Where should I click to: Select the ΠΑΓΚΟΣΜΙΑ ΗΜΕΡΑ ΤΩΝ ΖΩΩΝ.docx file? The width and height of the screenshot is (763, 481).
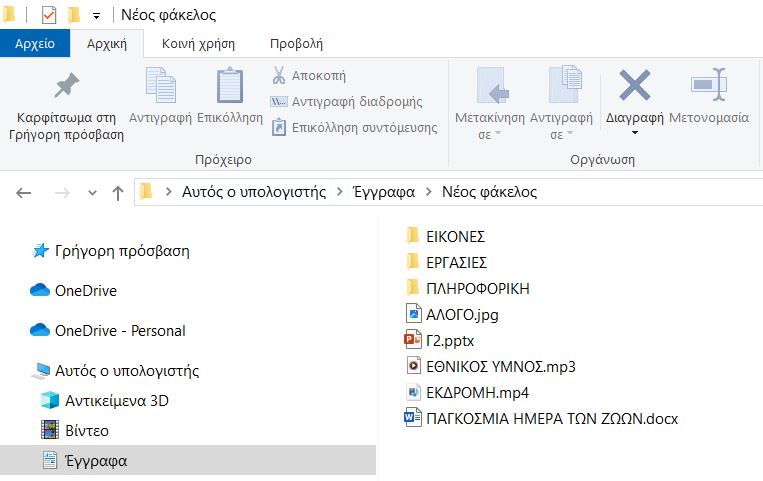coord(551,419)
